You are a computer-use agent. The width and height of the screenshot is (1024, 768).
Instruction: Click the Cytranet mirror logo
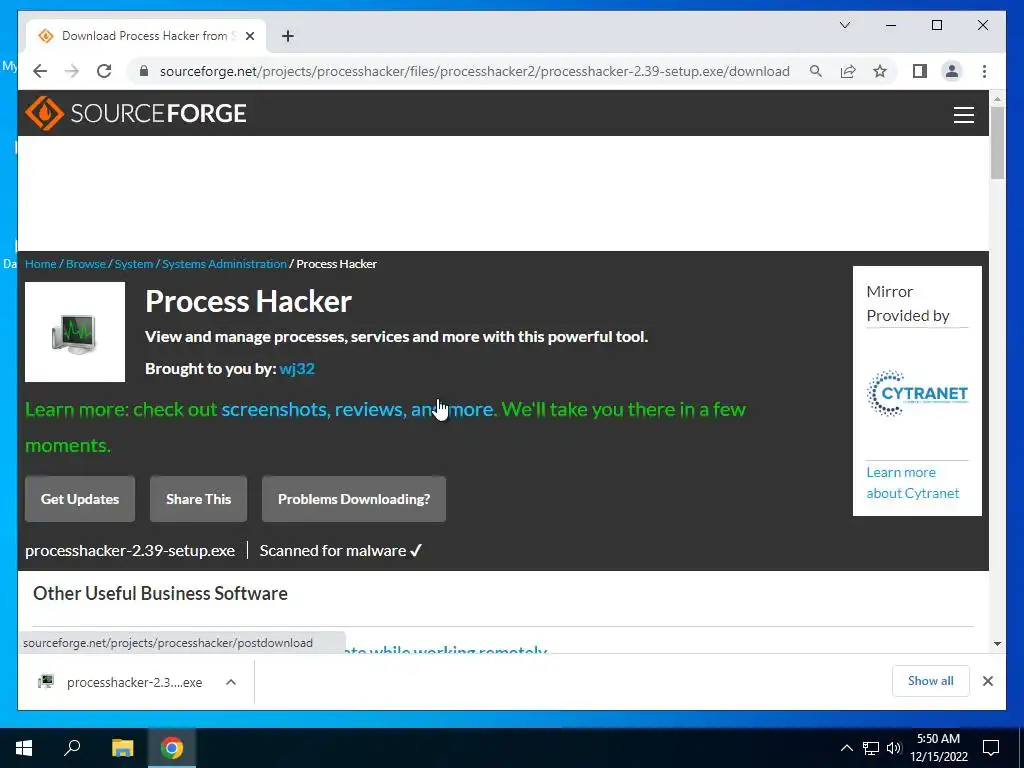click(x=917, y=393)
